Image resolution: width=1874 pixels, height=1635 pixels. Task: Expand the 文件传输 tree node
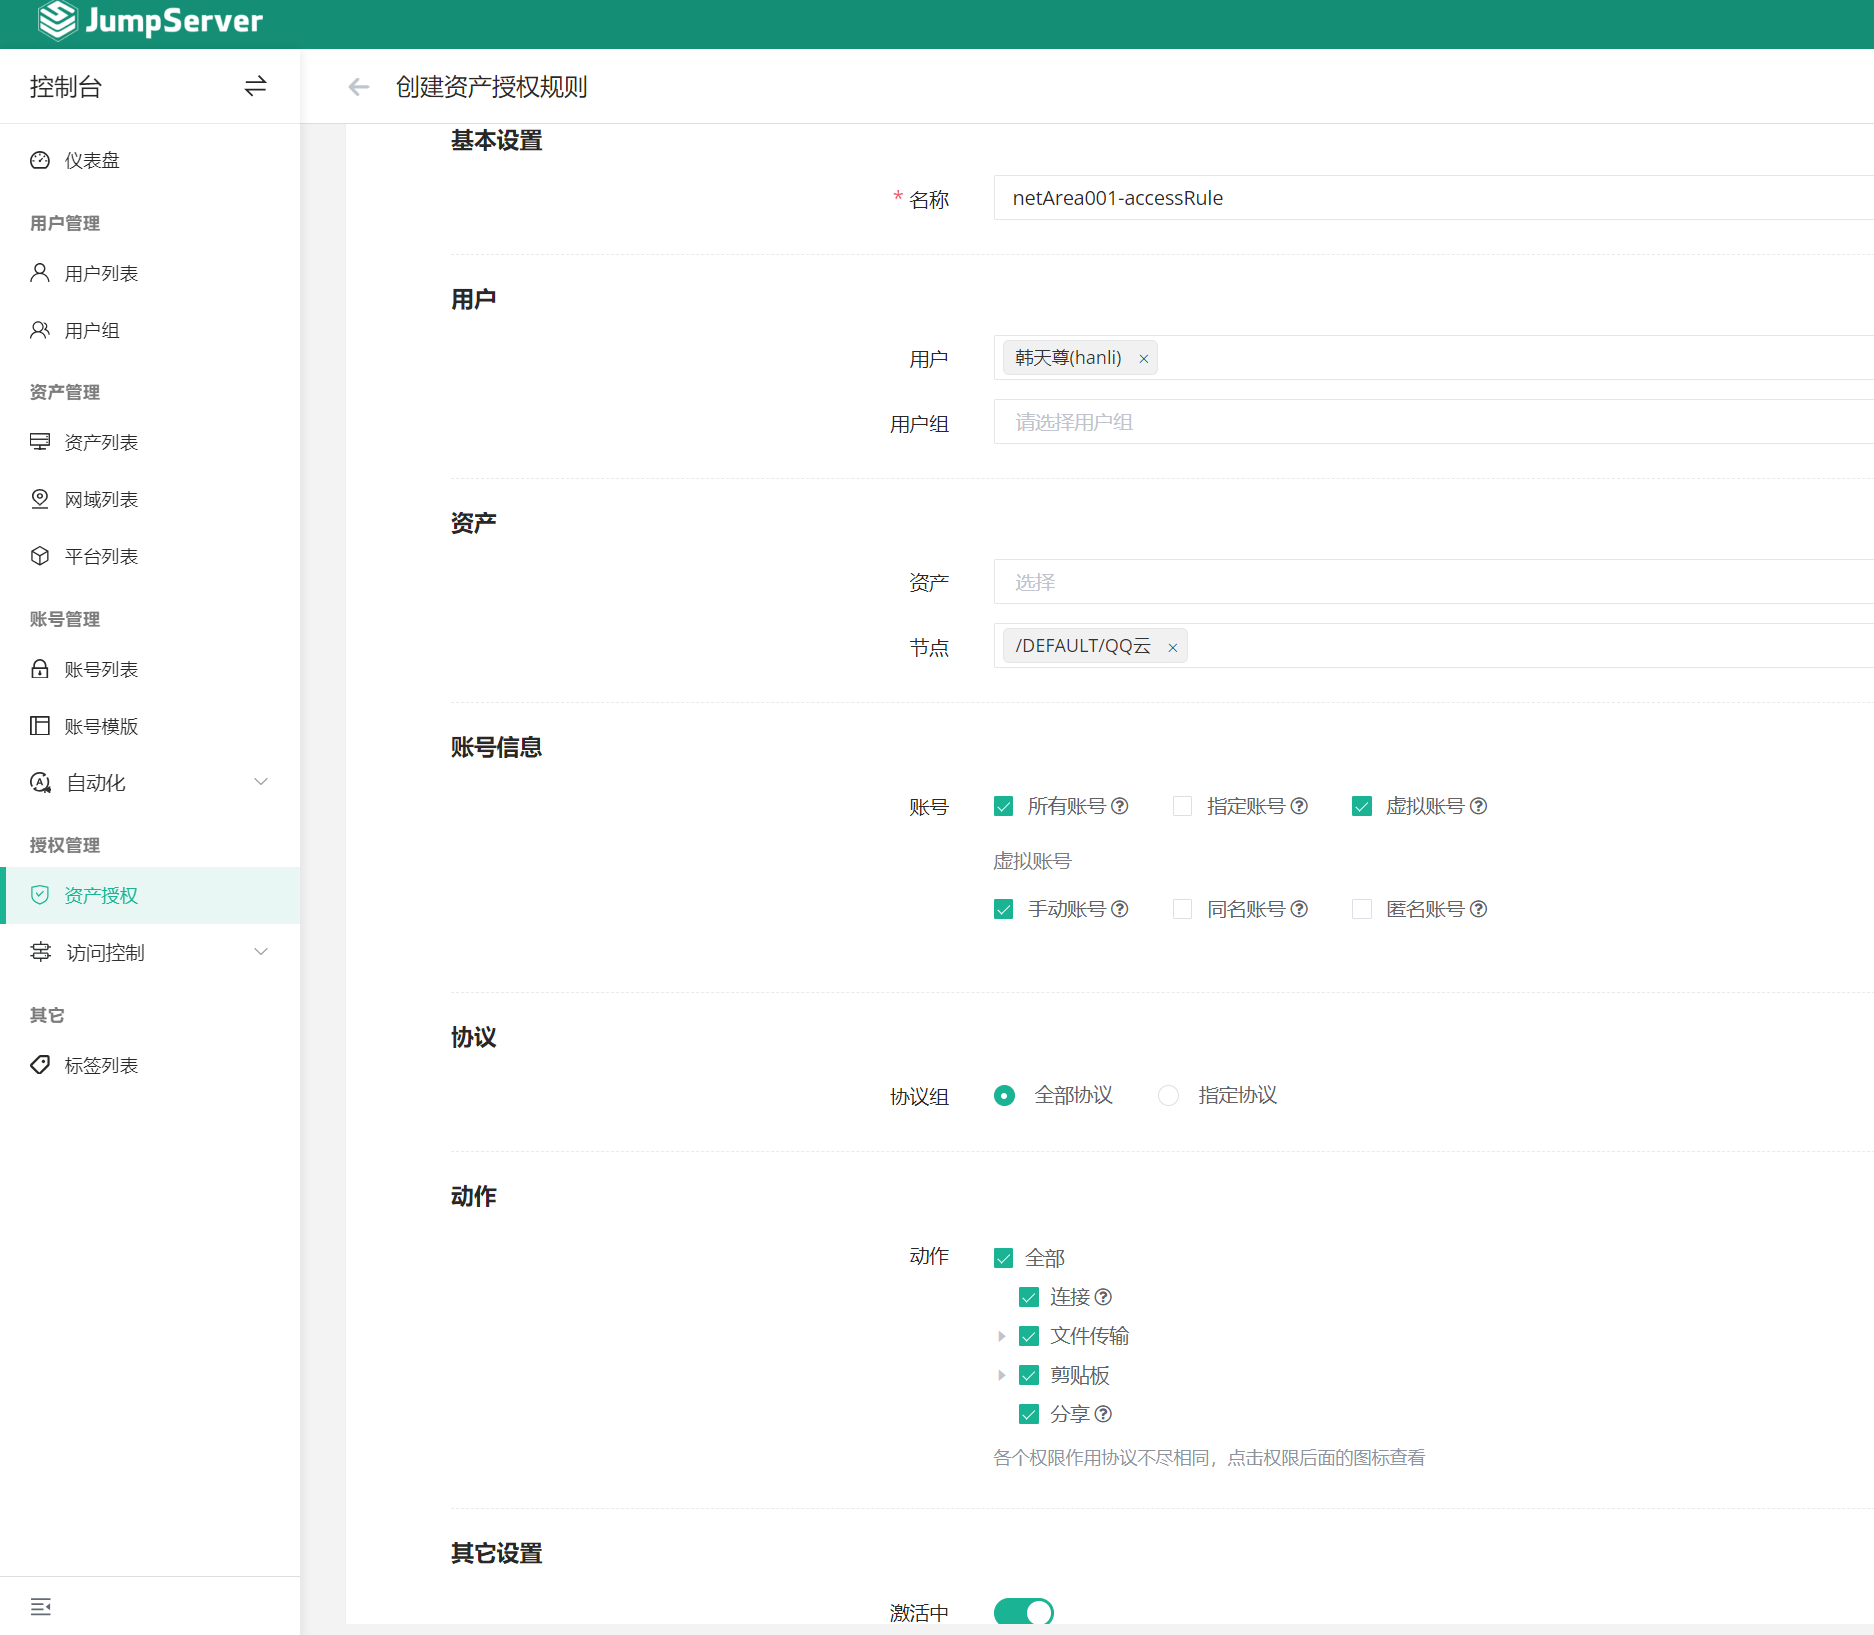click(x=1001, y=1336)
